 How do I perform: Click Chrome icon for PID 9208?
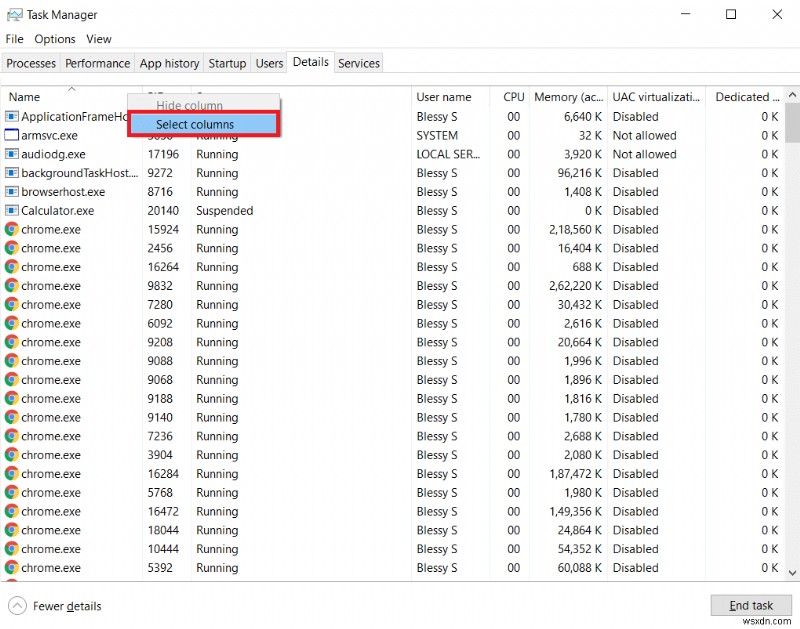coord(12,342)
